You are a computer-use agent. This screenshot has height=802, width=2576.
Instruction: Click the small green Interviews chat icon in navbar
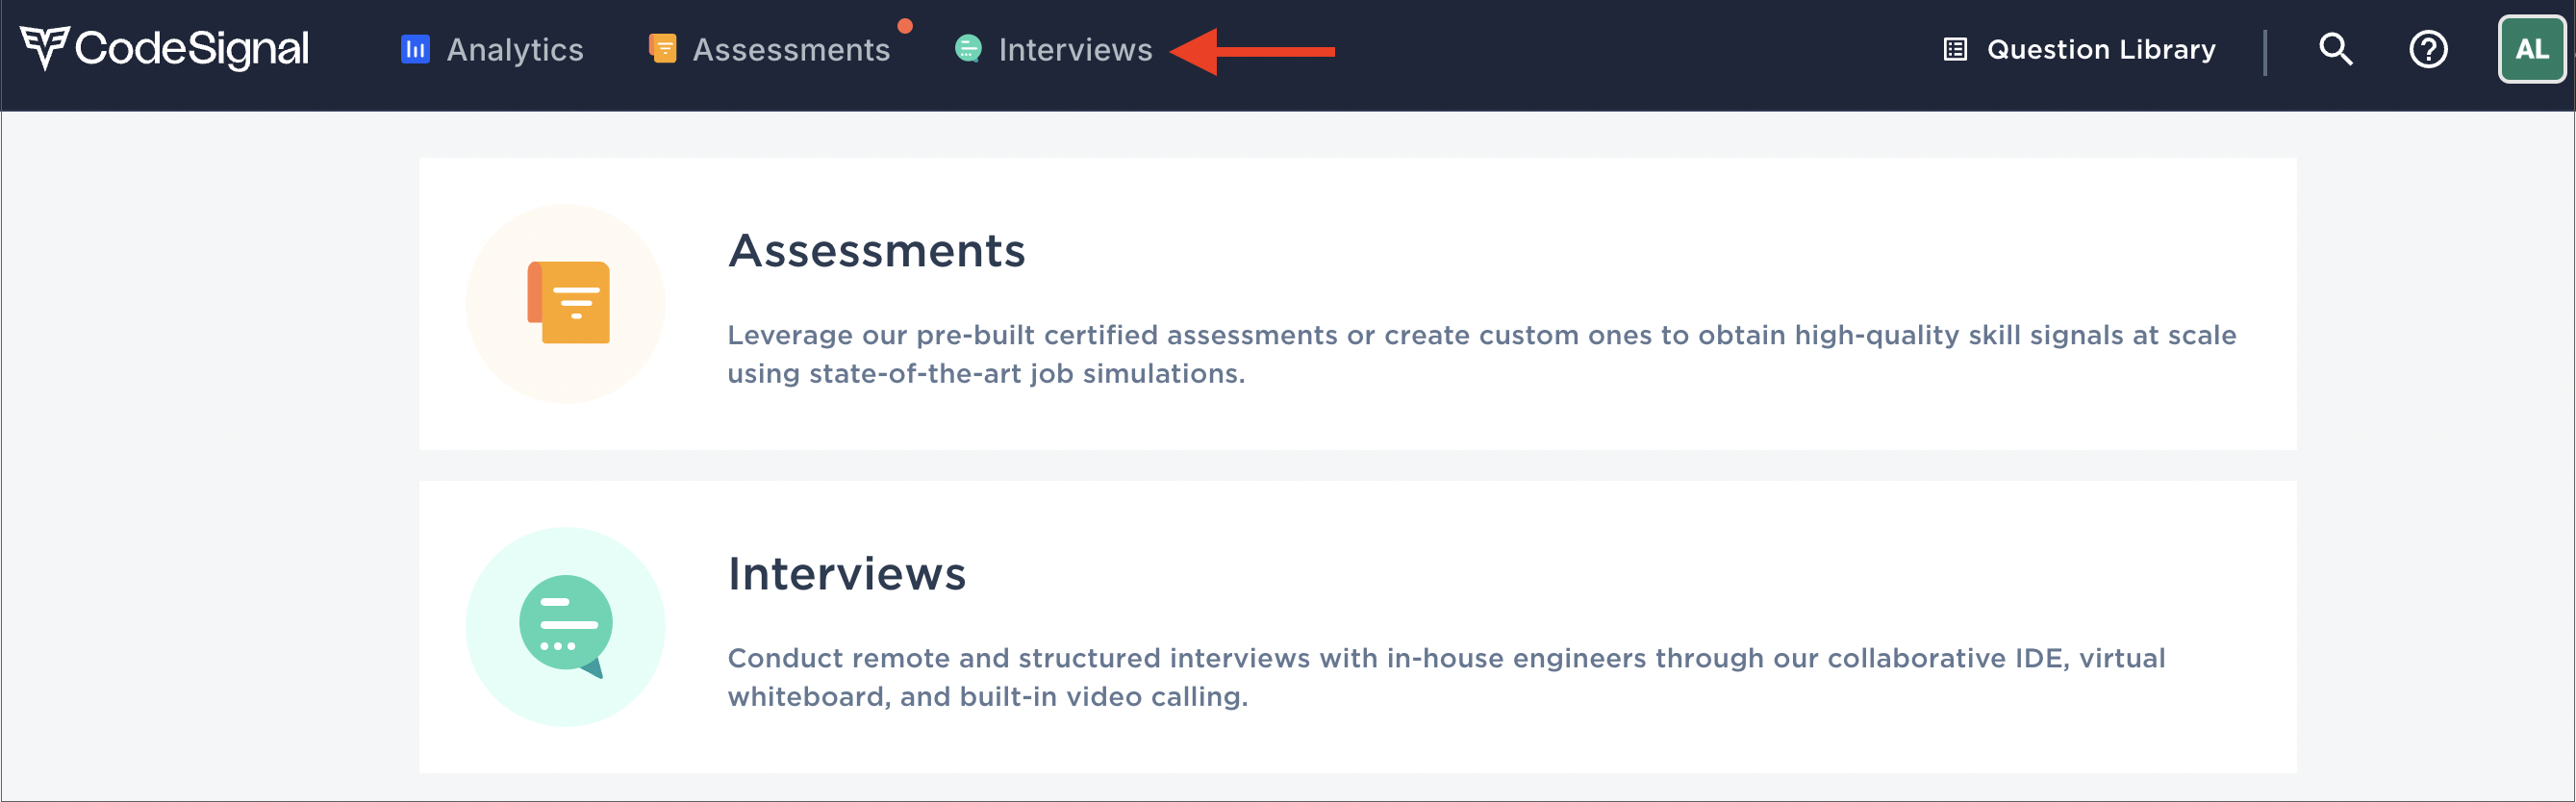tap(967, 48)
